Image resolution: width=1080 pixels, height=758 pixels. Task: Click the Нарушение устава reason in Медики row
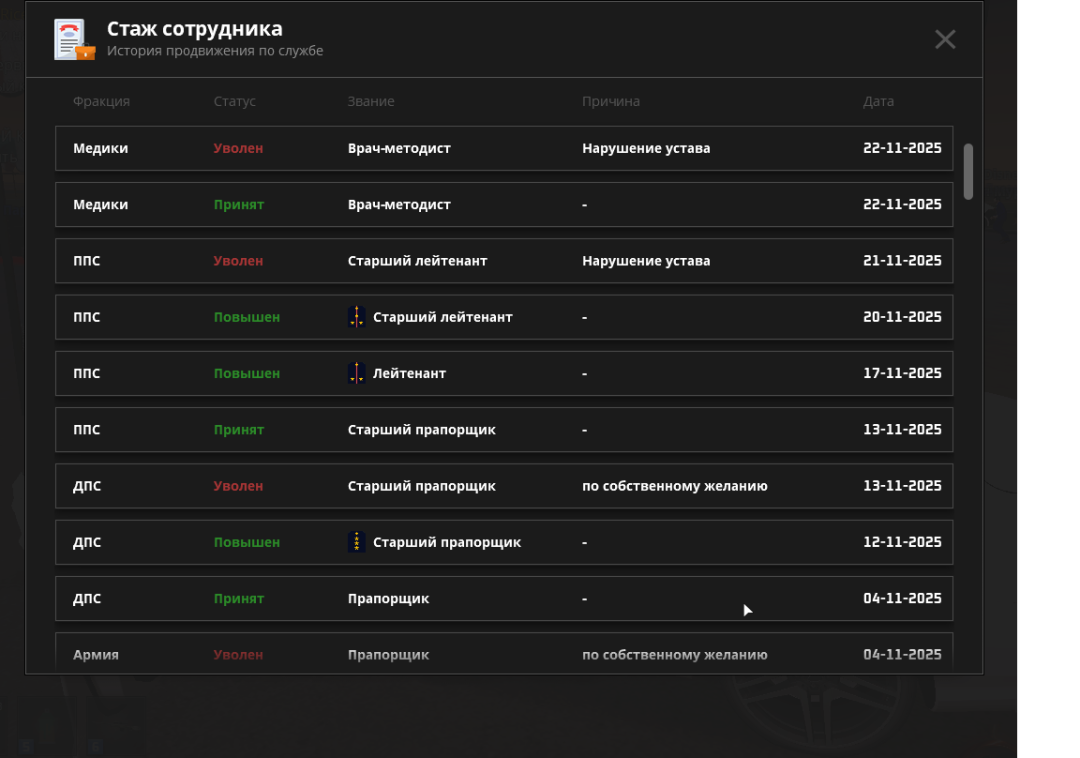[646, 148]
